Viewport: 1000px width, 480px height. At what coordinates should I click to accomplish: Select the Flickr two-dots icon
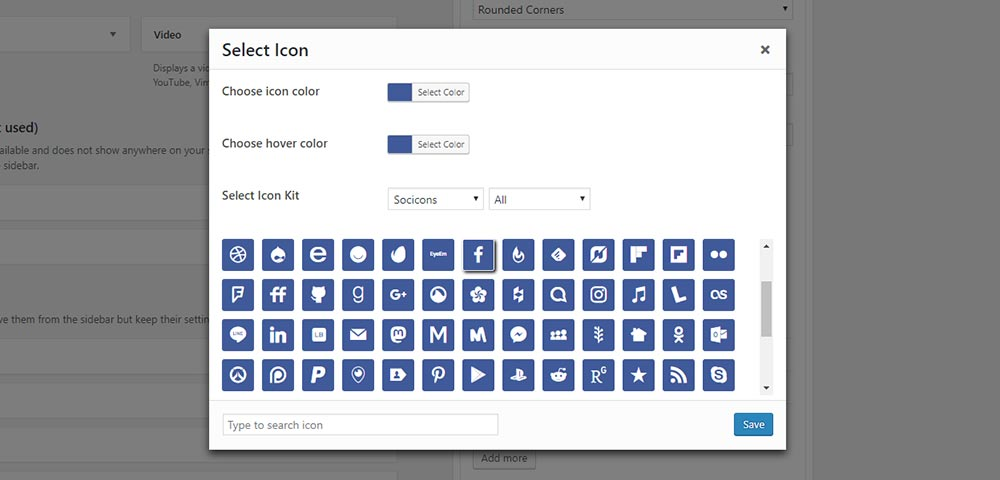click(x=719, y=255)
